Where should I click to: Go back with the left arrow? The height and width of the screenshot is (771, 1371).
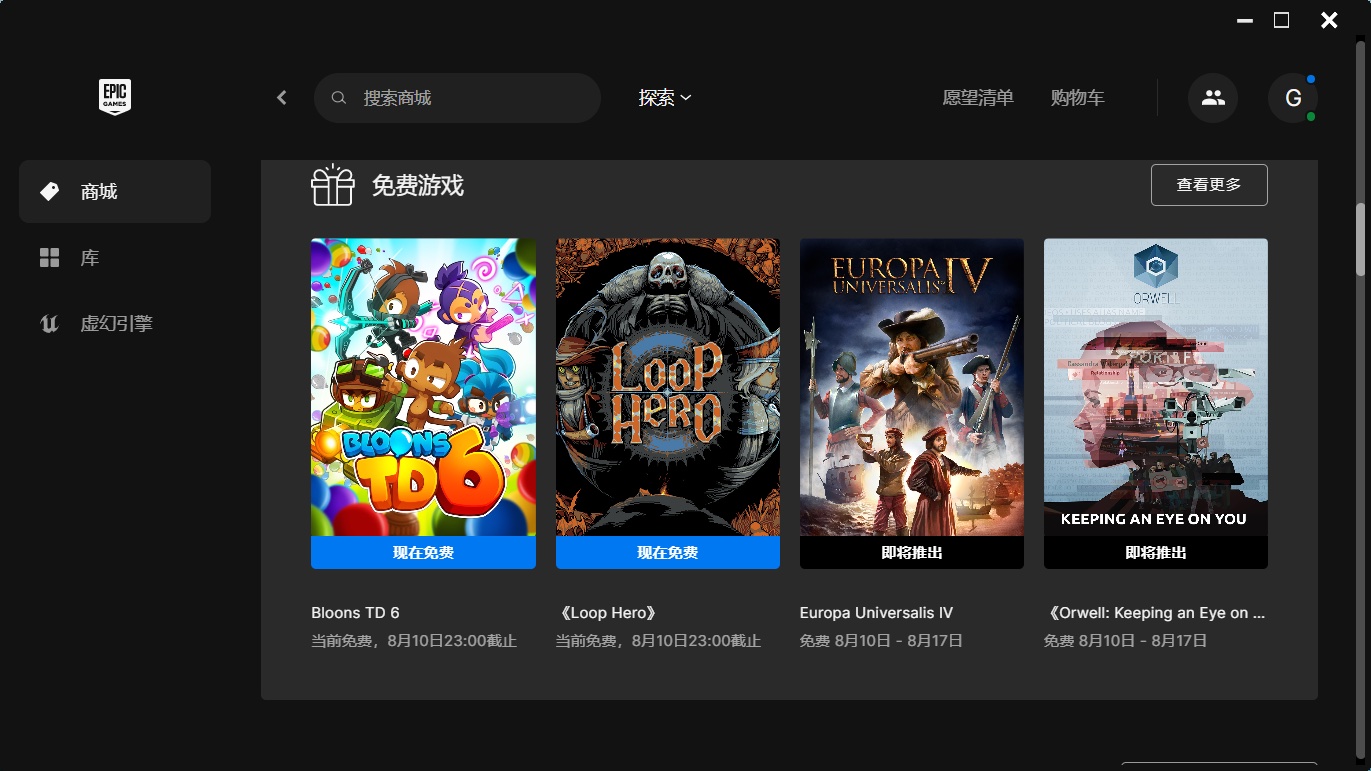(282, 98)
